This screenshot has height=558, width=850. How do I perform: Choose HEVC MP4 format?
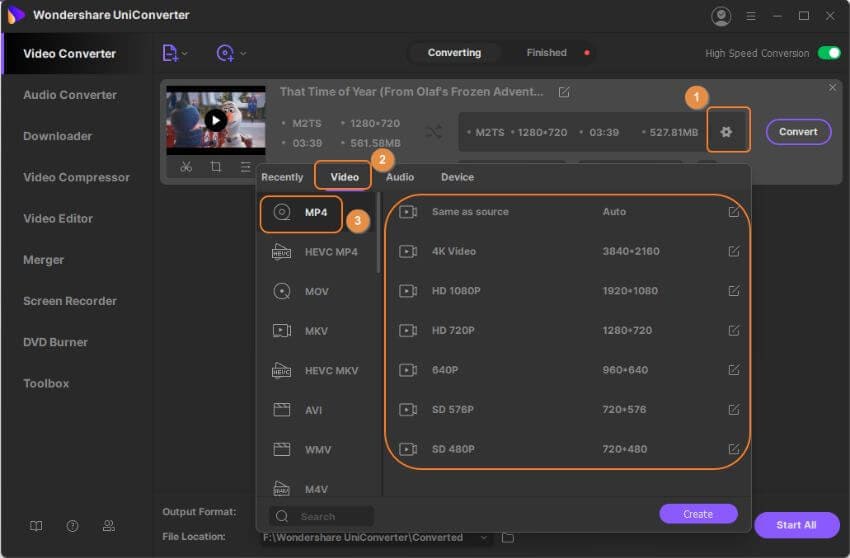pos(317,252)
